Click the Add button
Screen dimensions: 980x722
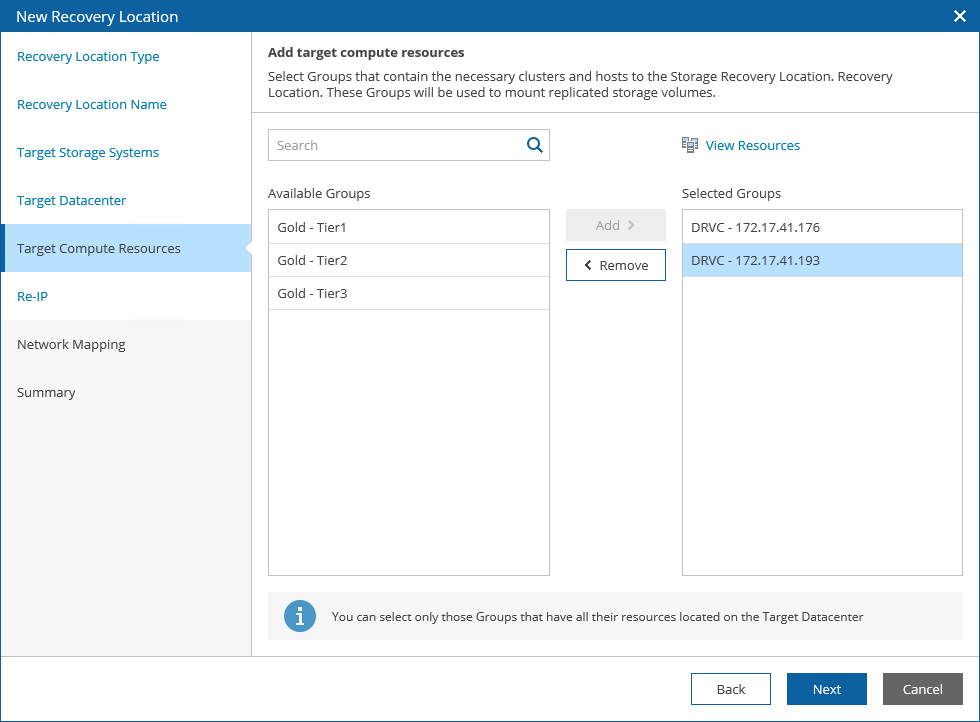point(615,225)
